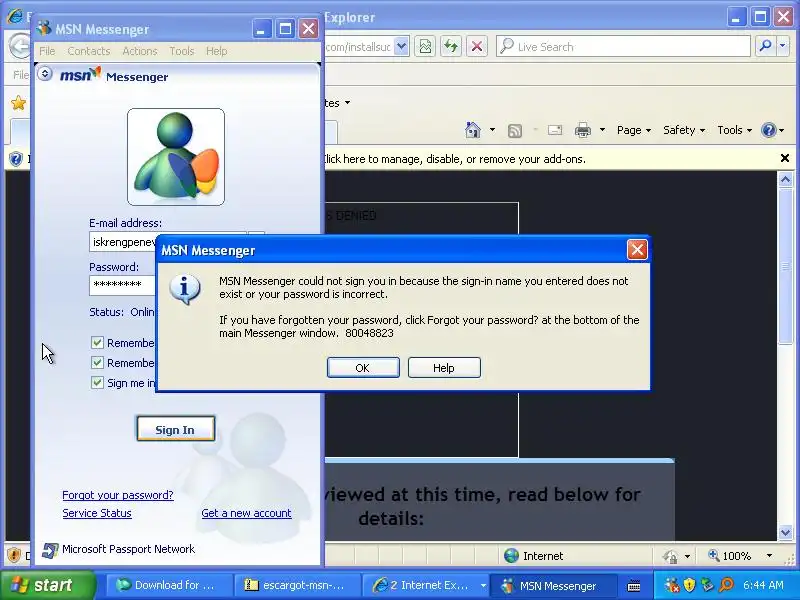Click the magnifier icon in system tray
Screen dimensions: 800x600
[x=726, y=585]
